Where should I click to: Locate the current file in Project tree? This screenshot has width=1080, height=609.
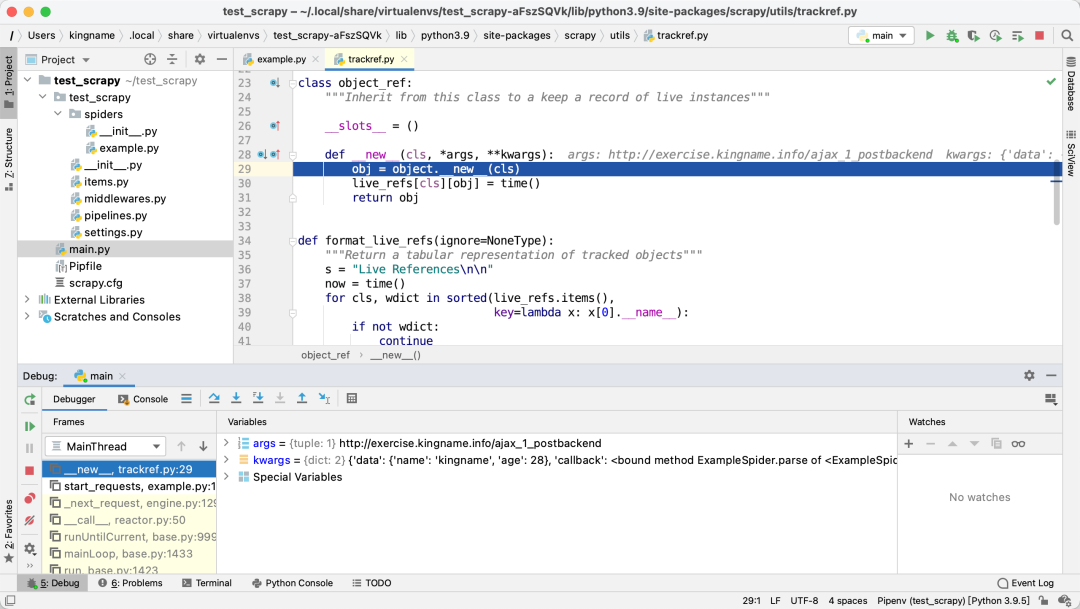coord(150,59)
